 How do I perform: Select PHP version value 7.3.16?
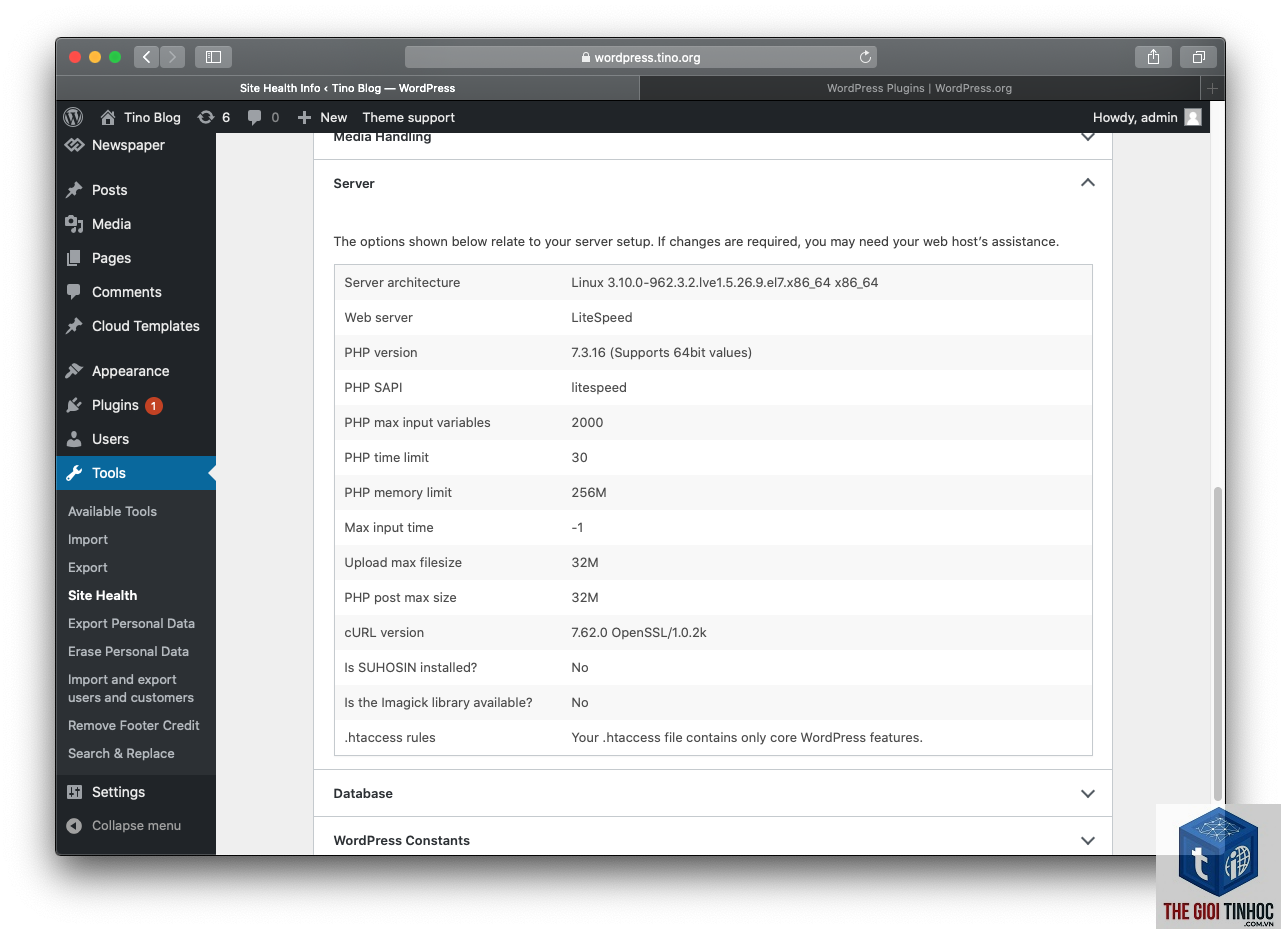pyautogui.click(x=661, y=352)
